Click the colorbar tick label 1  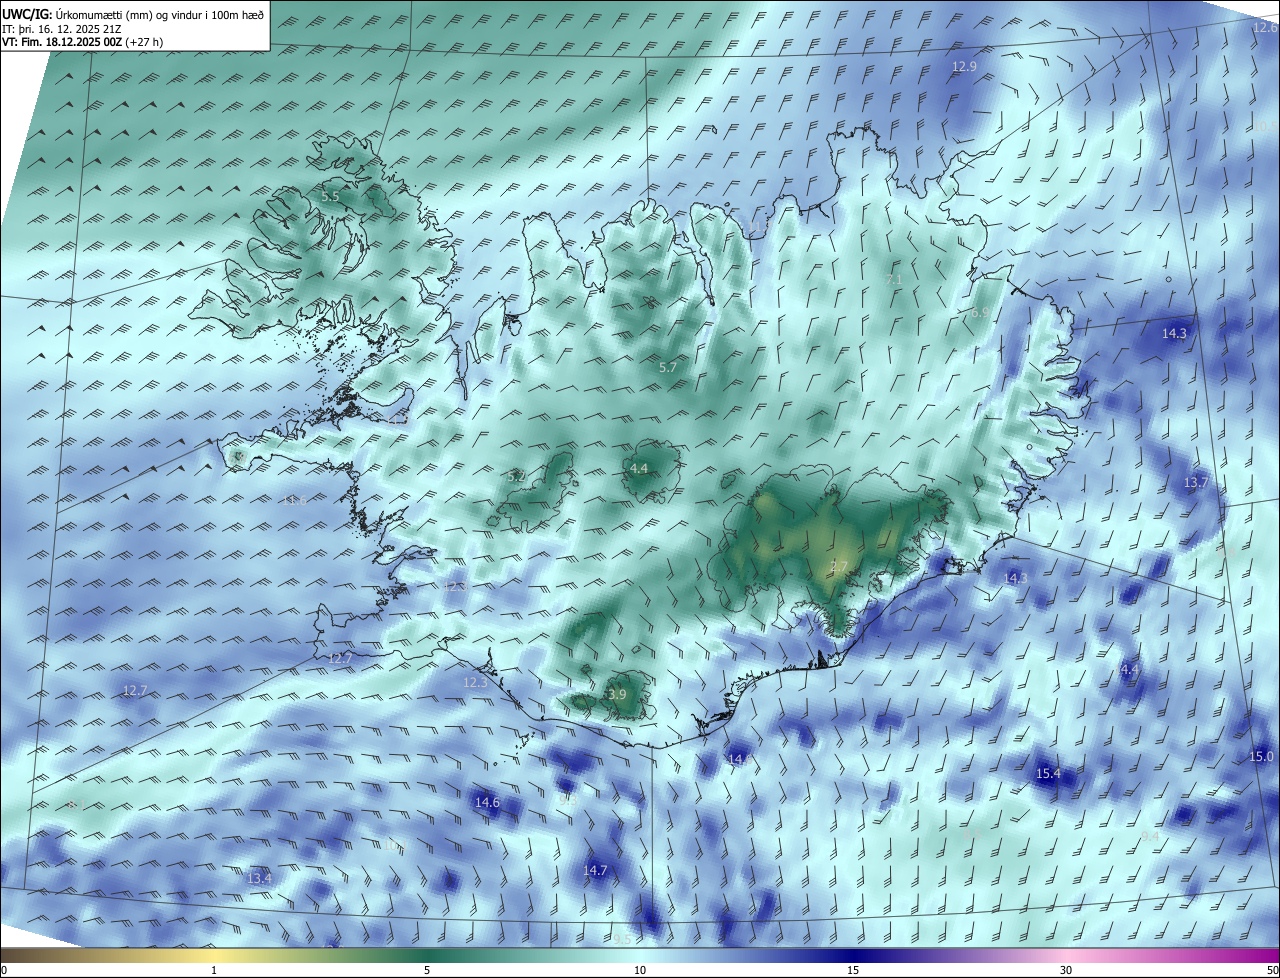[214, 970]
